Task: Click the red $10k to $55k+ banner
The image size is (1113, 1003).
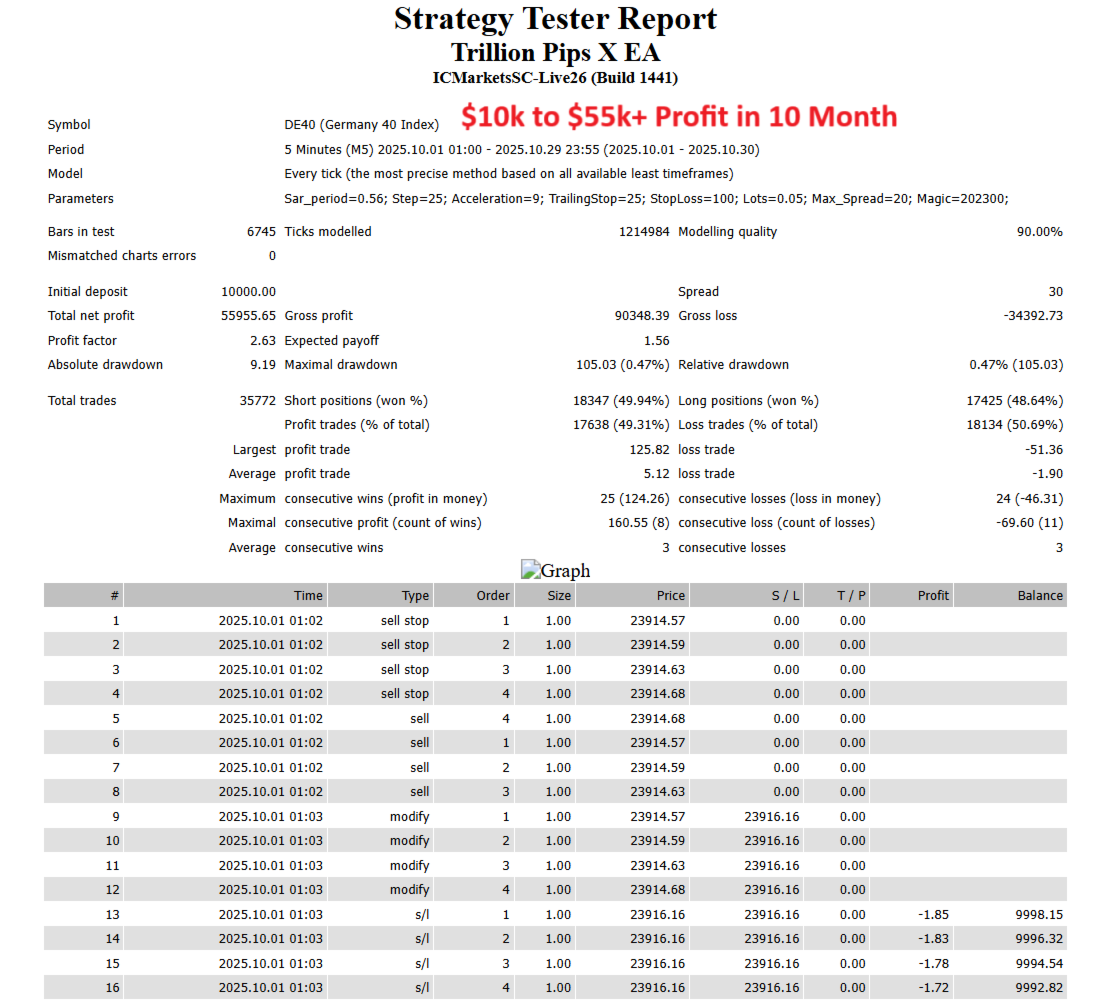Action: click(x=677, y=117)
